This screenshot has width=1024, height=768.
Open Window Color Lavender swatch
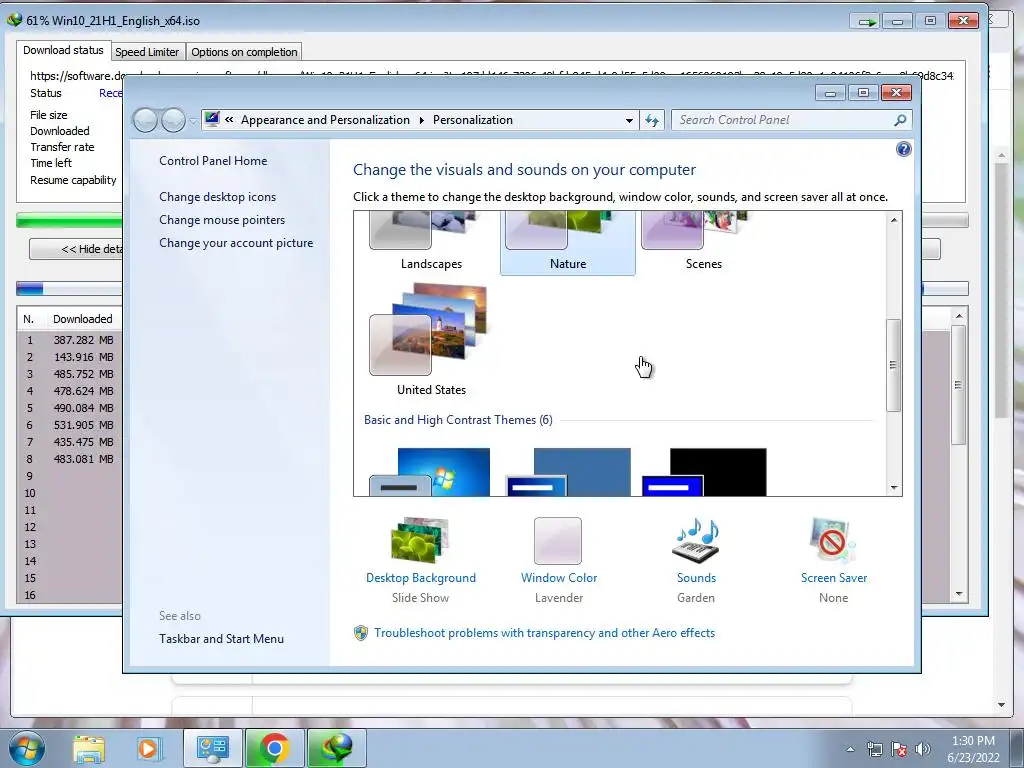coord(558,541)
